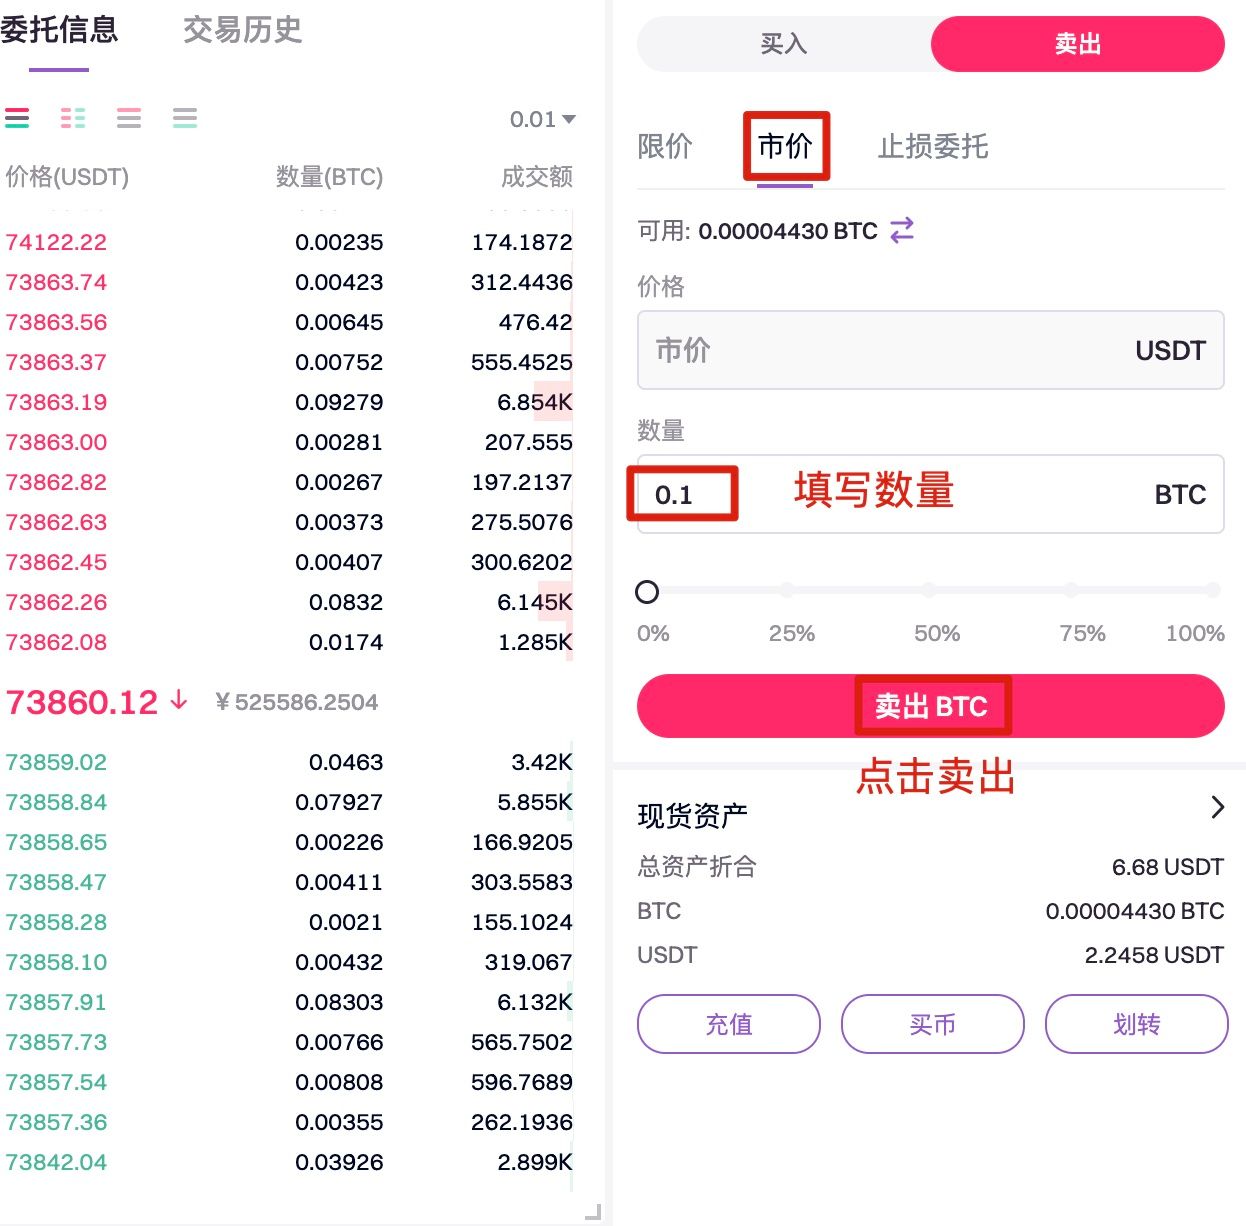1246x1226 pixels.
Task: Click the resize handle at order book corner
Action: (592, 1212)
